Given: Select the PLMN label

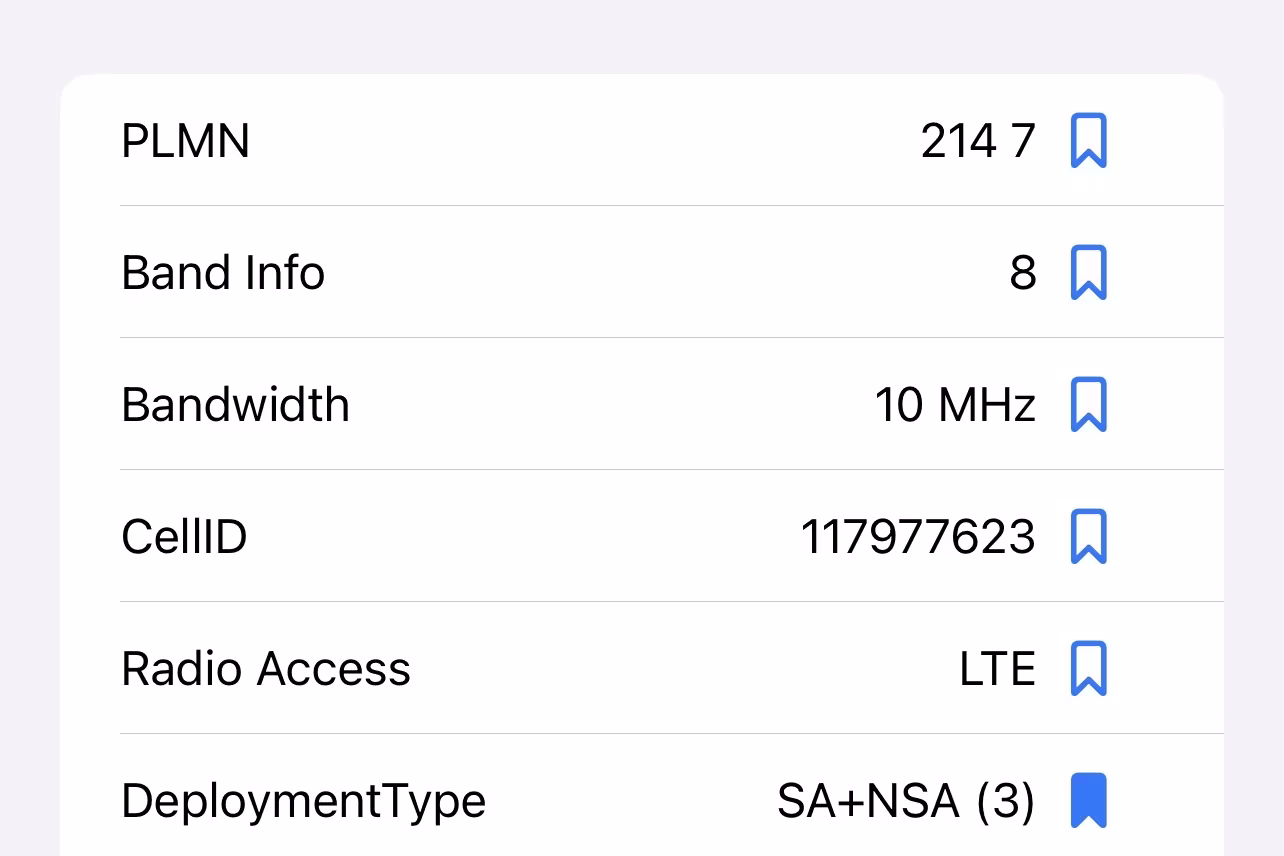Looking at the screenshot, I should (185, 141).
